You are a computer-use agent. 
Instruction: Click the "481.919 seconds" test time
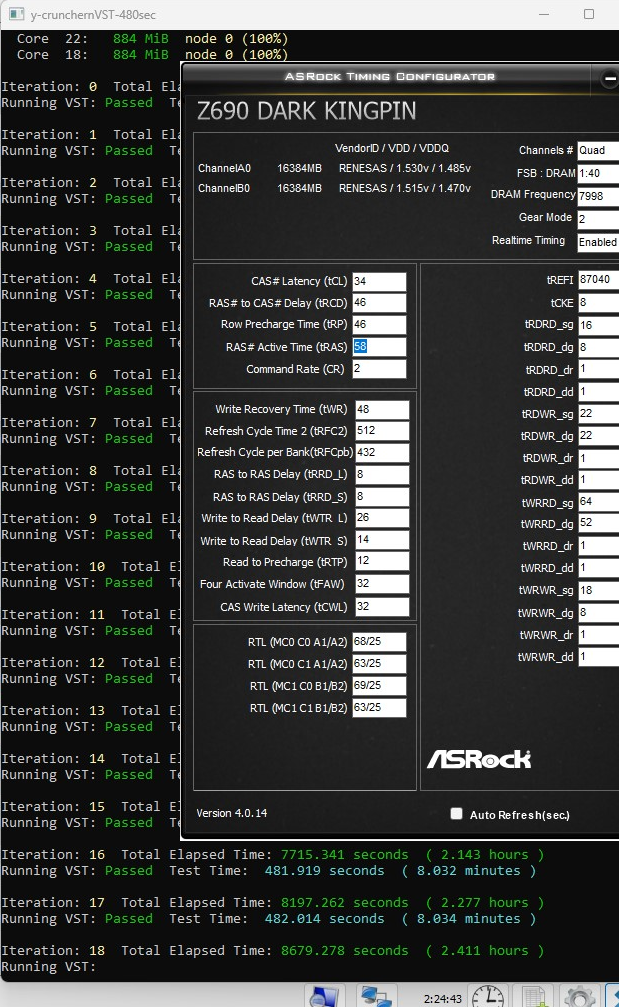325,871
